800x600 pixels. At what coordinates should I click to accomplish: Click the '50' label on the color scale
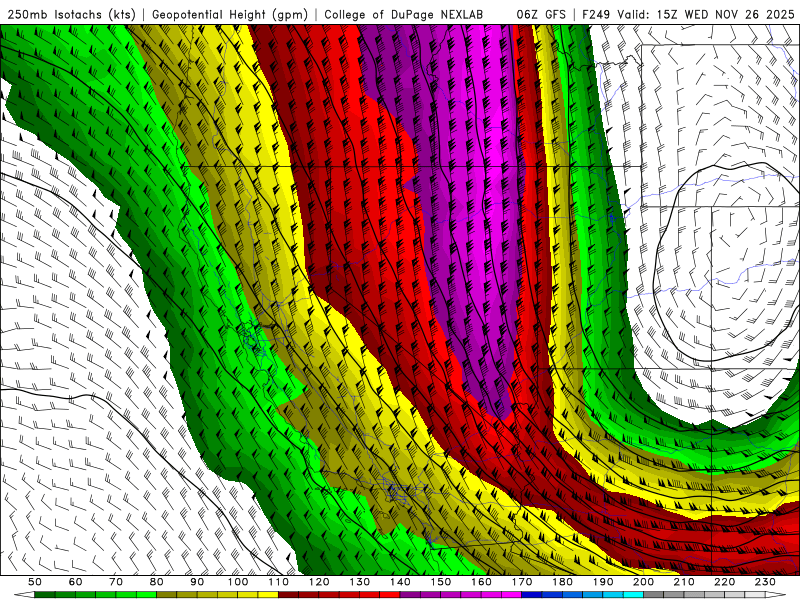[35, 582]
